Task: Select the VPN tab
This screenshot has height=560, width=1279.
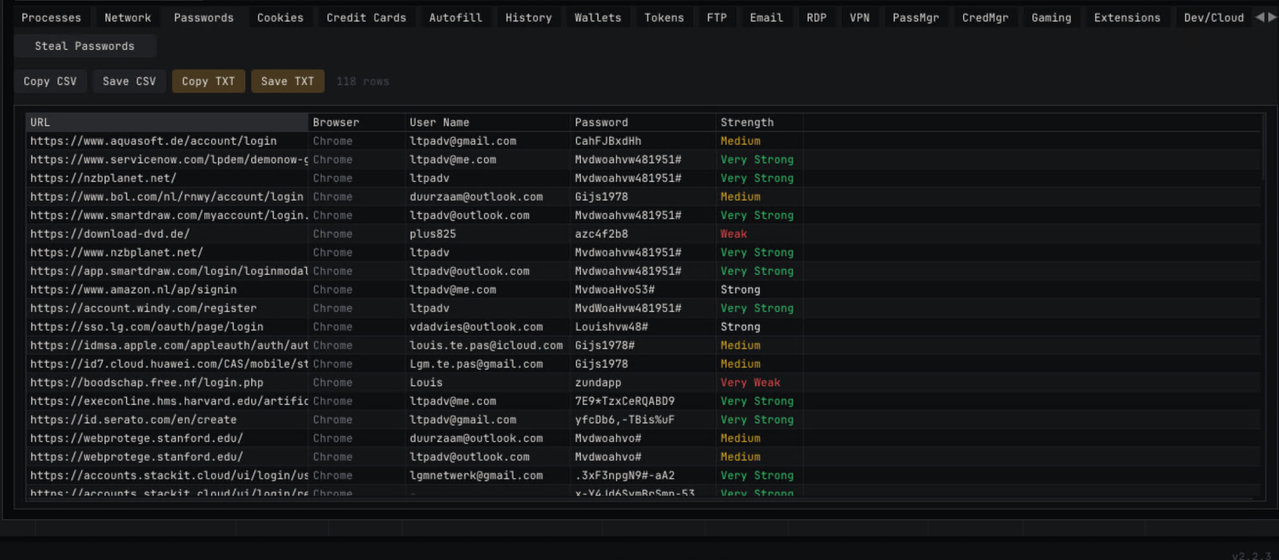Action: point(860,17)
